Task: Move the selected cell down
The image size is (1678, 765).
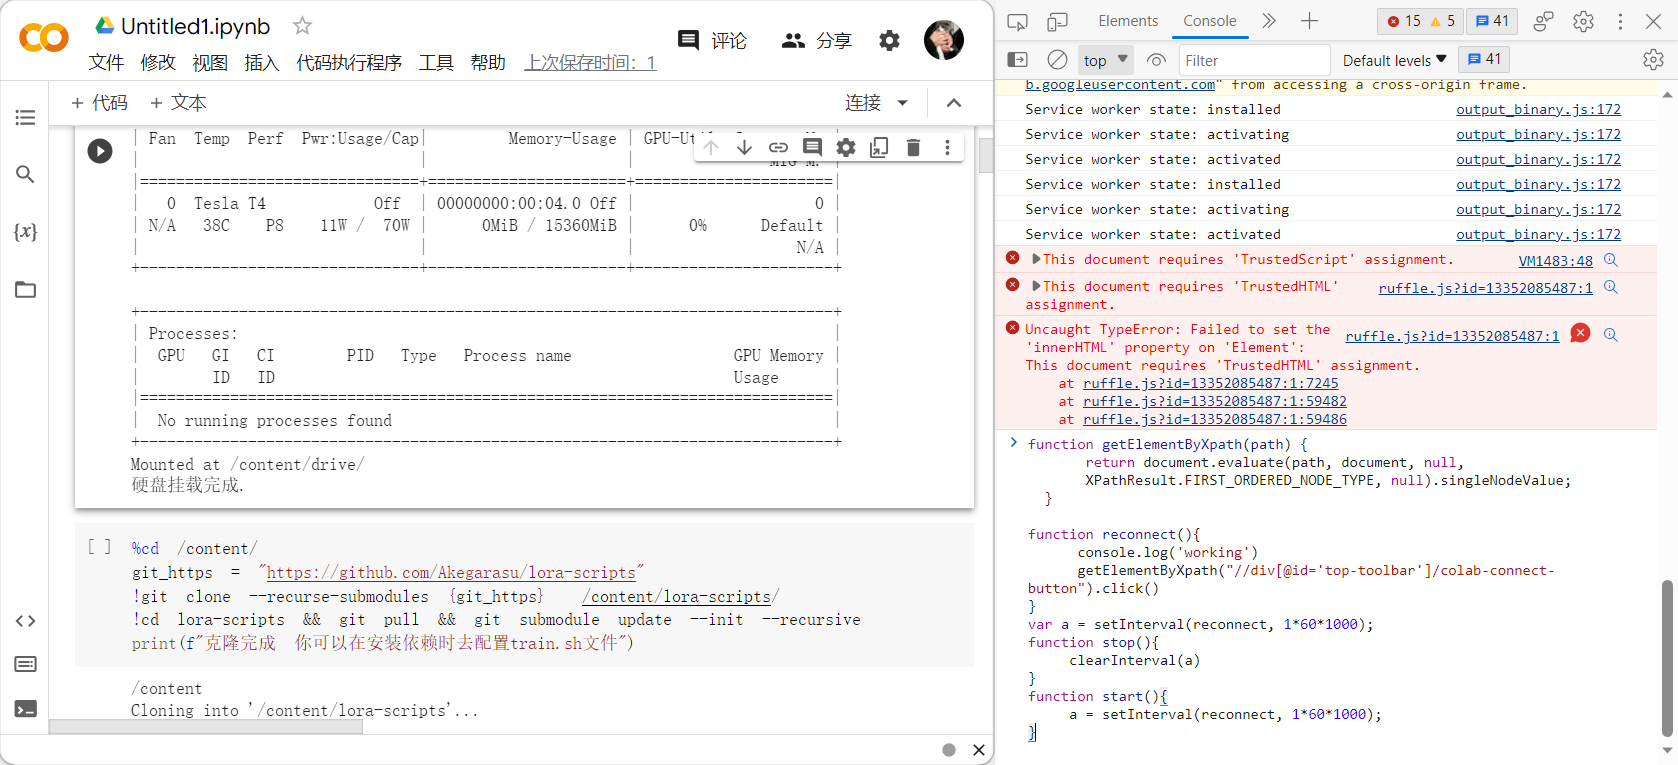Action: [x=745, y=148]
